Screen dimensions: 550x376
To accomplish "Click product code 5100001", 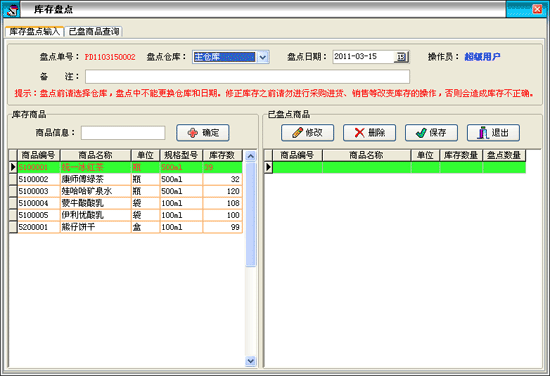I will [x=33, y=167].
